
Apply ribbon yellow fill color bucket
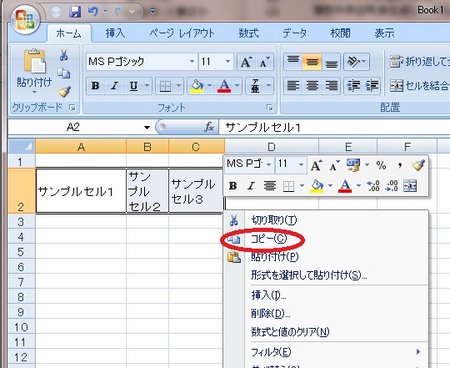pos(197,86)
